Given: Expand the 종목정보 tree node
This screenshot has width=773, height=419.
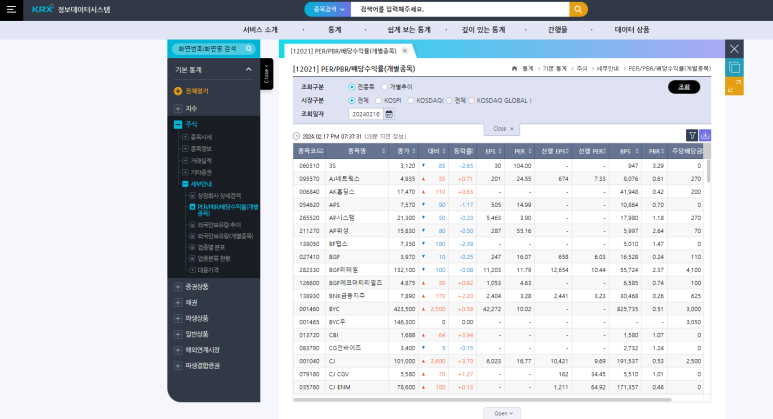Looking at the screenshot, I should point(185,149).
